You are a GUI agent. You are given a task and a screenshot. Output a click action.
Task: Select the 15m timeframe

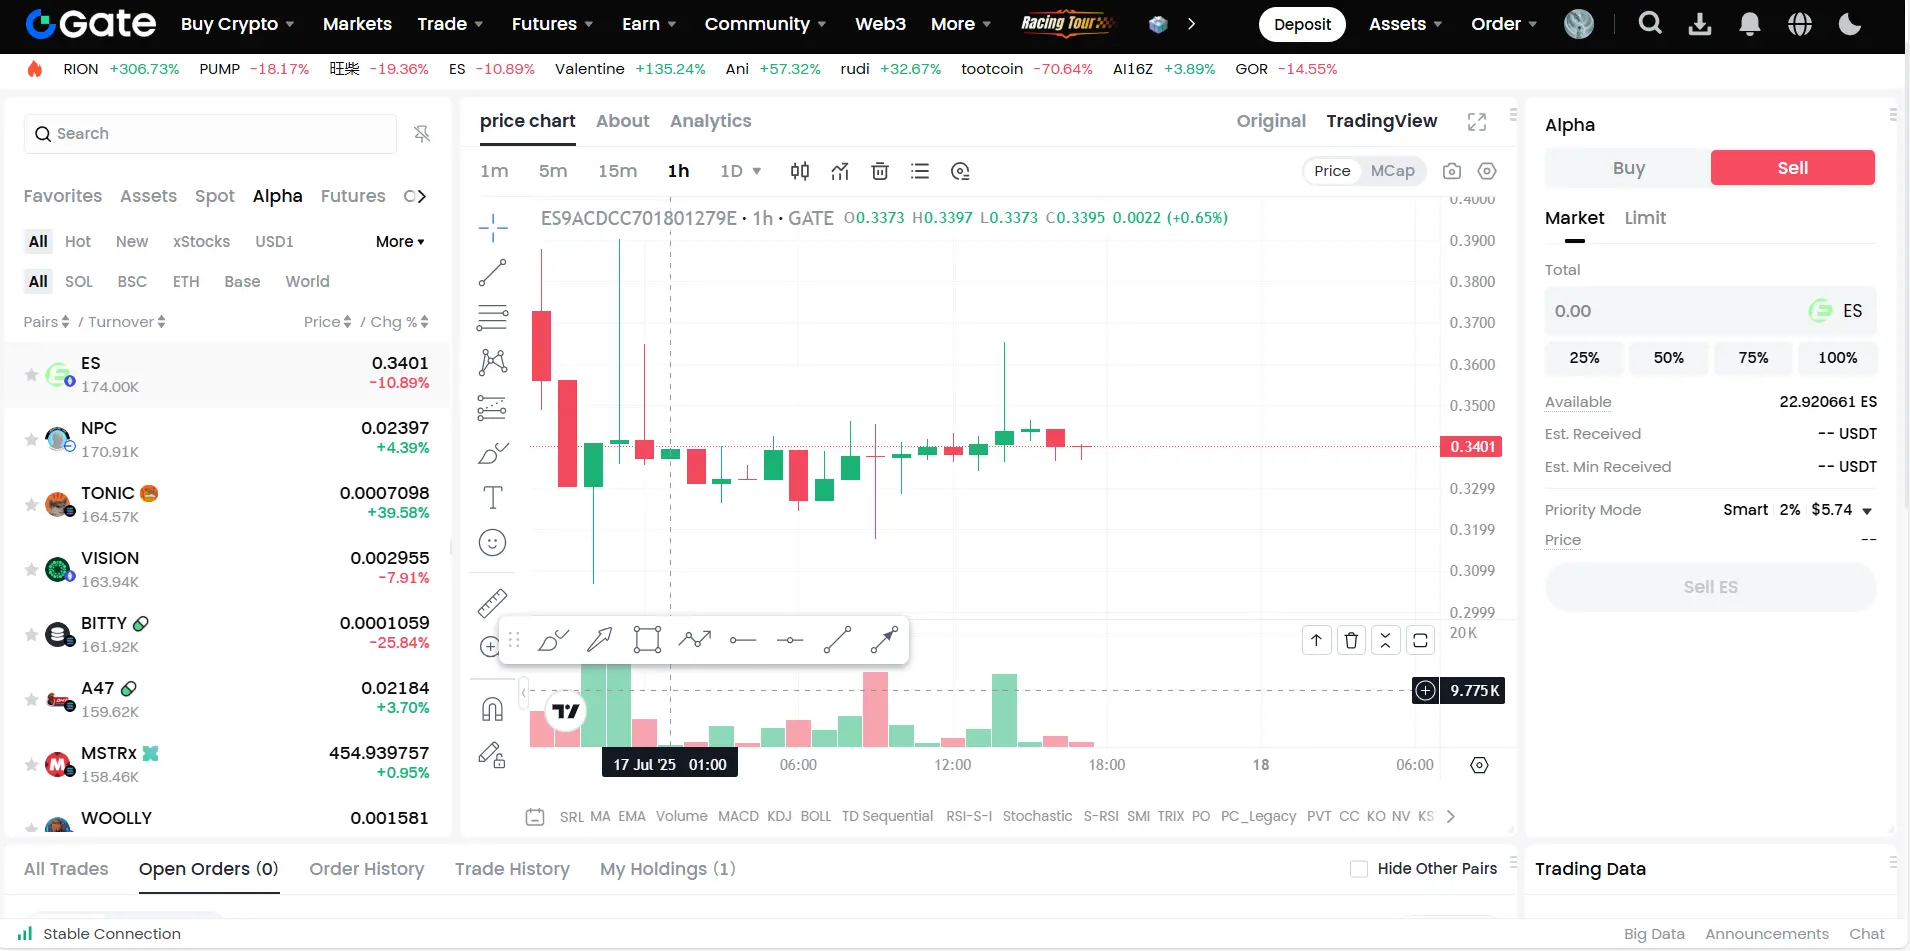coord(617,171)
